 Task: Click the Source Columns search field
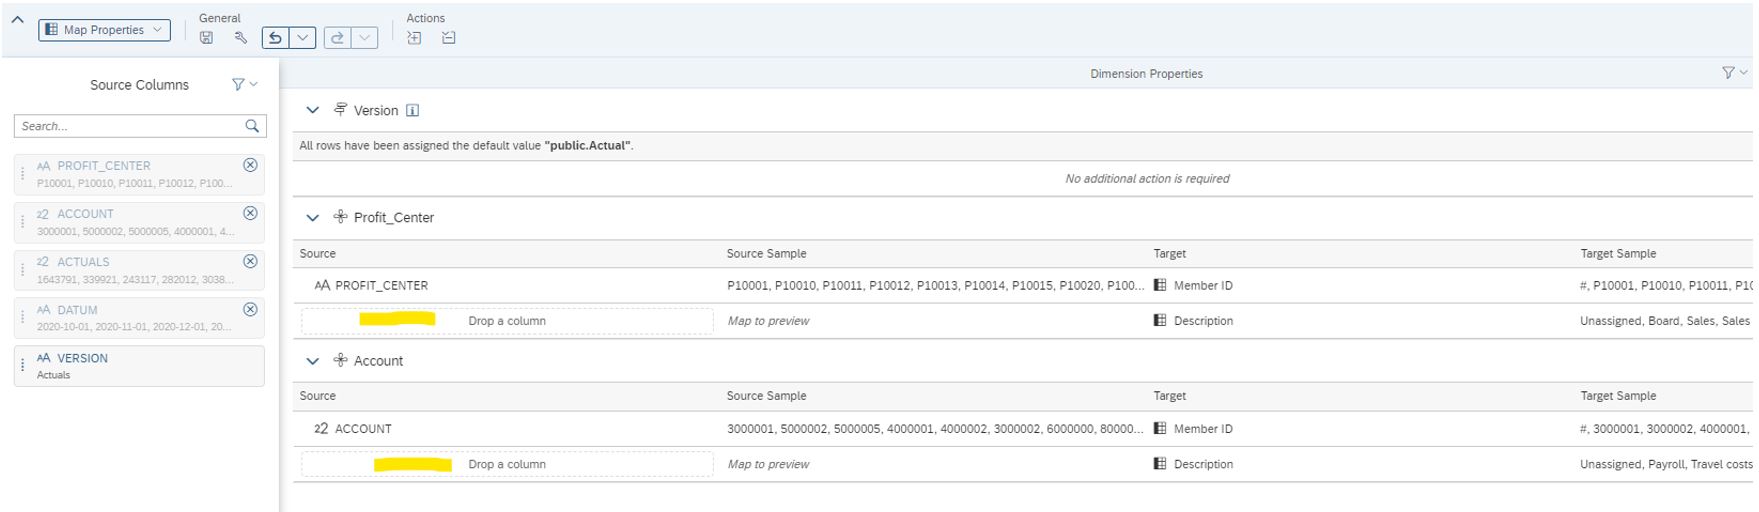pyautogui.click(x=128, y=126)
